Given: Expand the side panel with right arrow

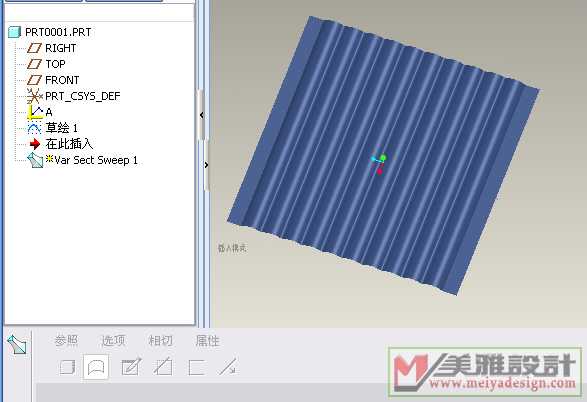Looking at the screenshot, I should tap(206, 165).
